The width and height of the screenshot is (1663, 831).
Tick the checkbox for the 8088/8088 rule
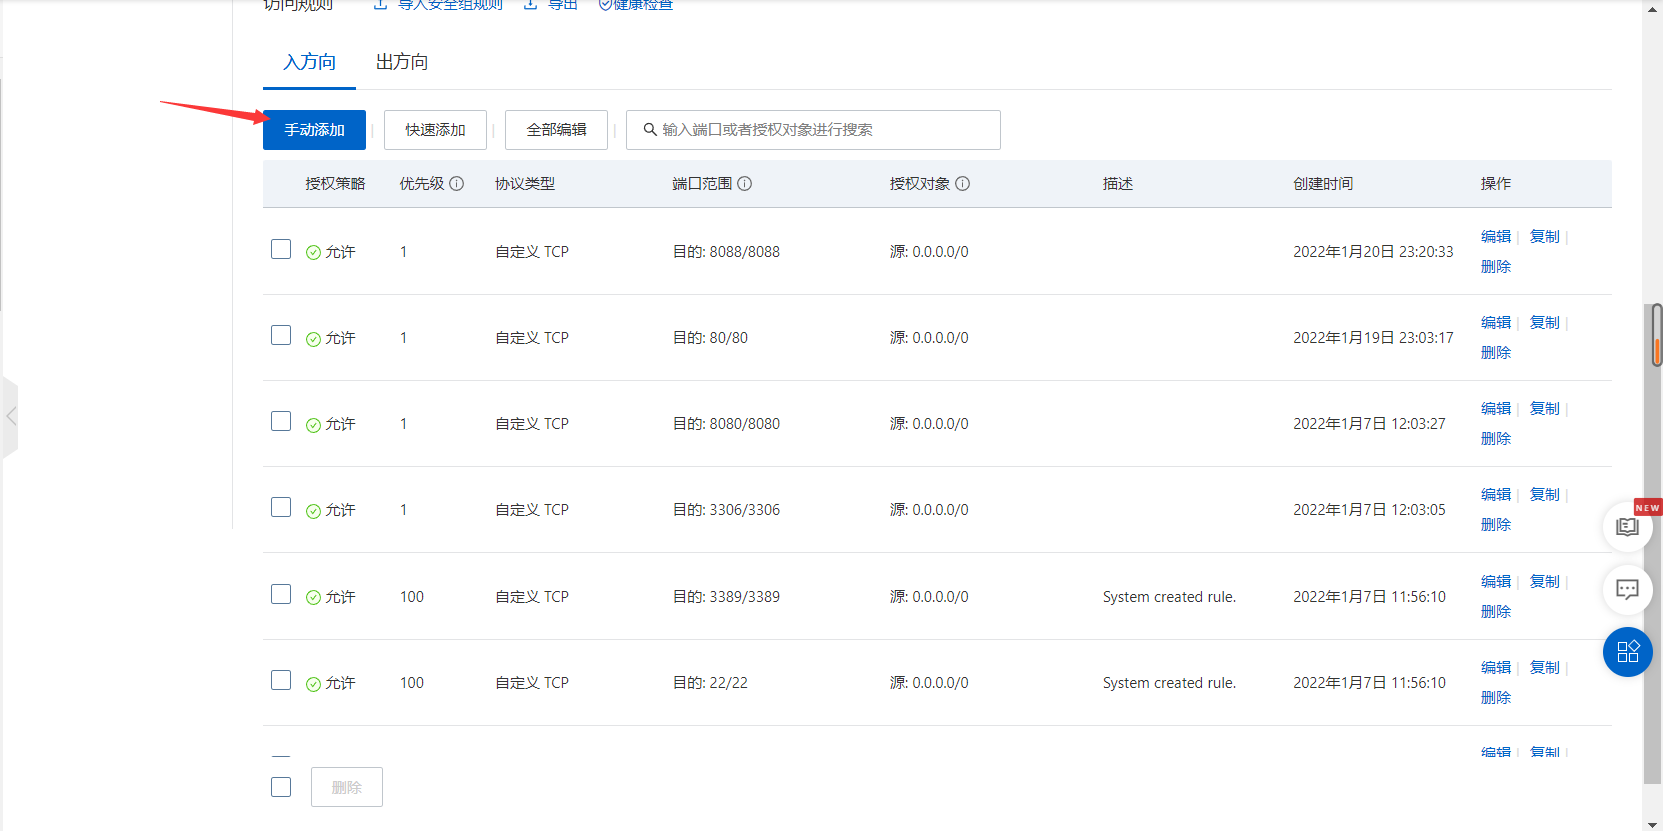[281, 249]
